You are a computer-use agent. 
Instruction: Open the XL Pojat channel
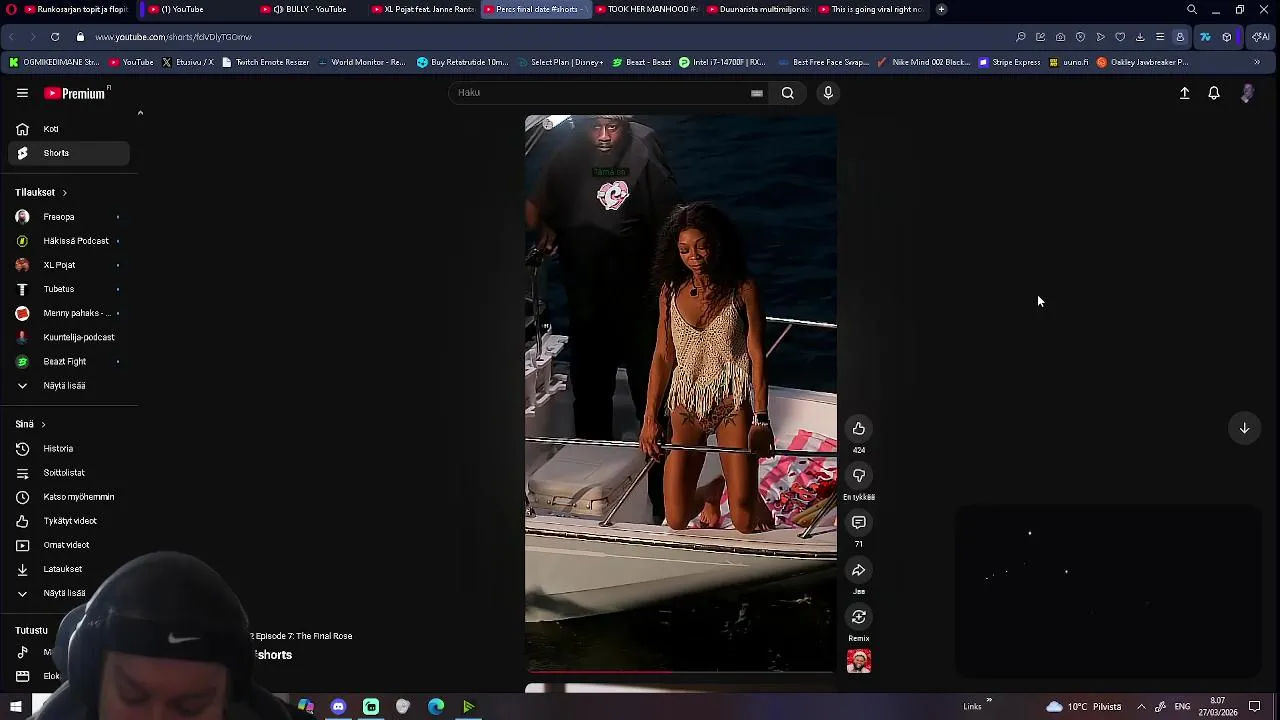pyautogui.click(x=69, y=265)
